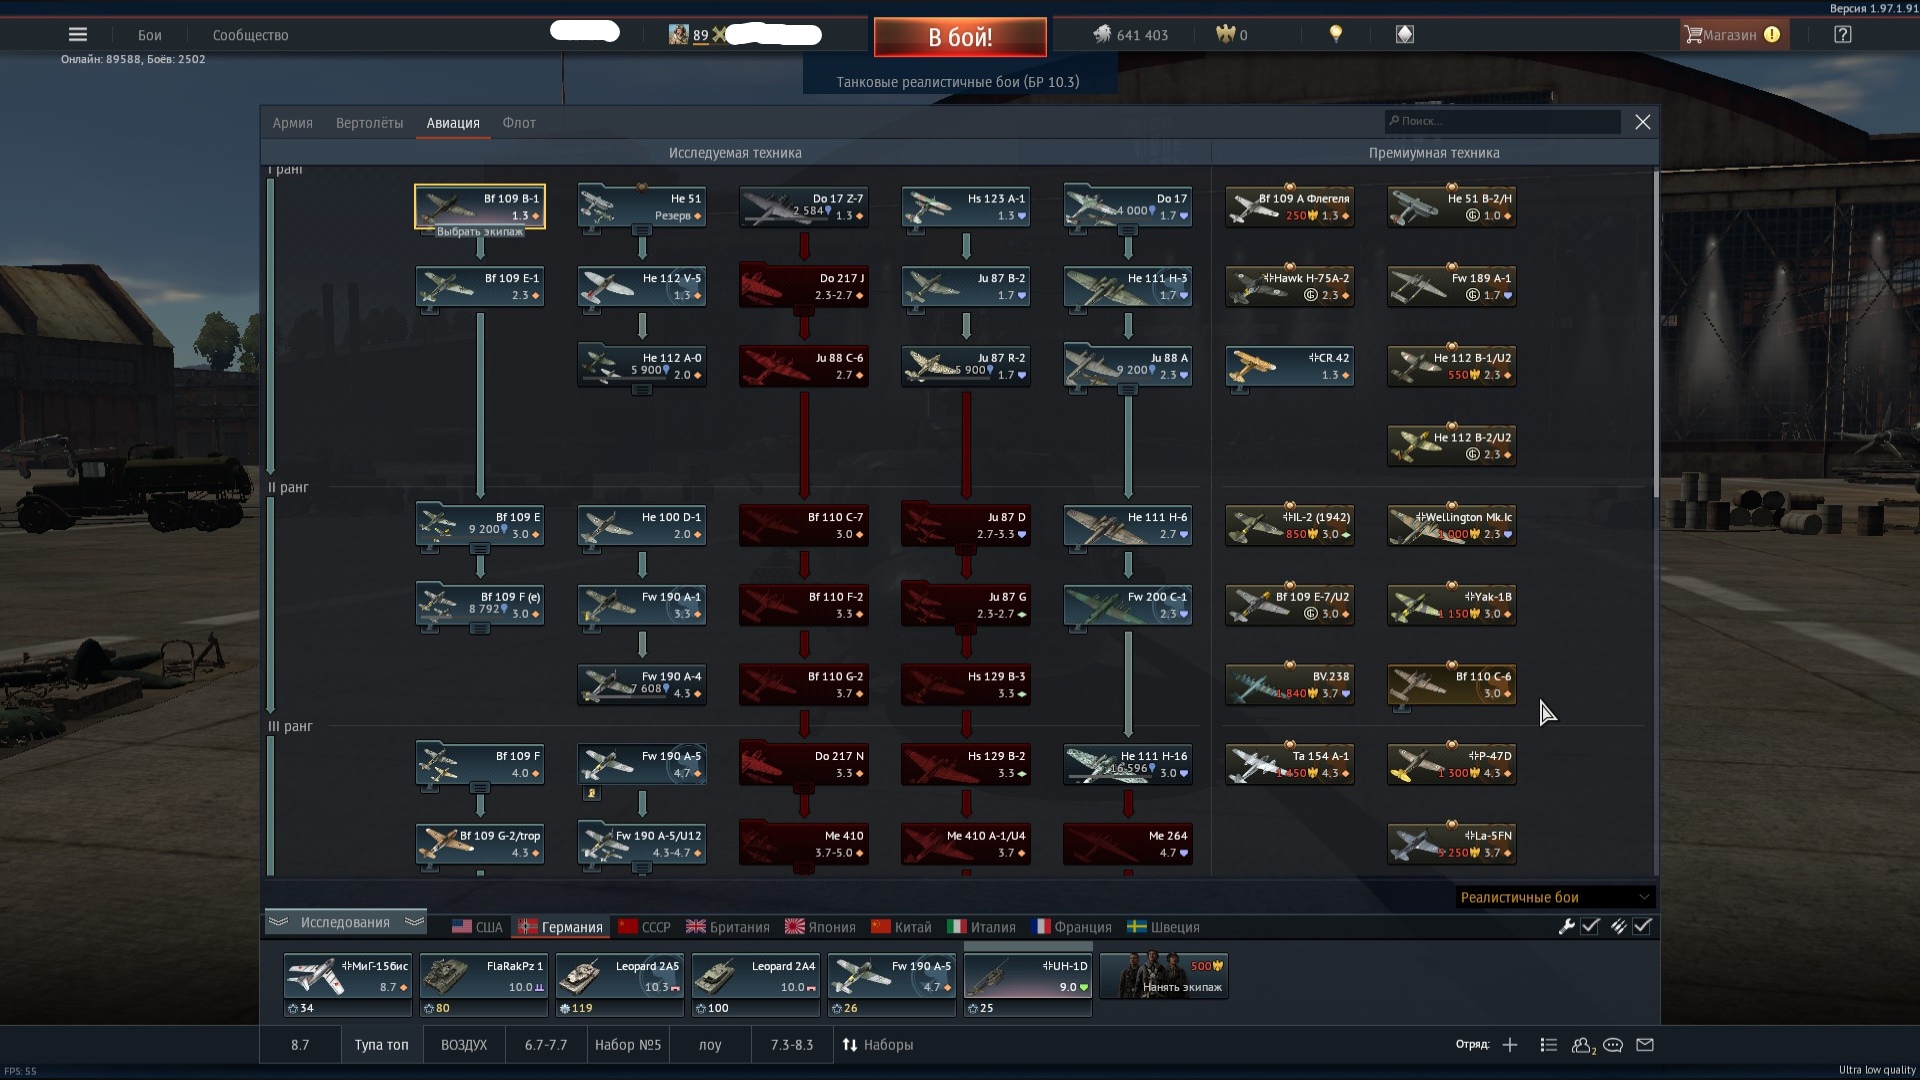The width and height of the screenshot is (1920, 1080).
Task: Toggle the automatic ammo refill checkbox
Action: point(1642,927)
